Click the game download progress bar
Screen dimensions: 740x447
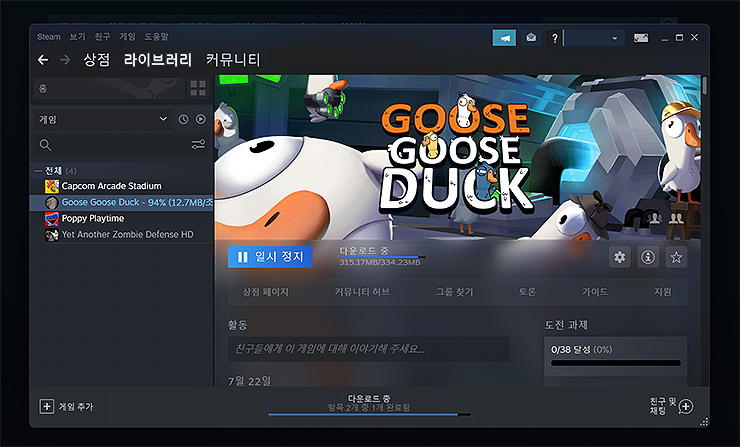(x=382, y=257)
